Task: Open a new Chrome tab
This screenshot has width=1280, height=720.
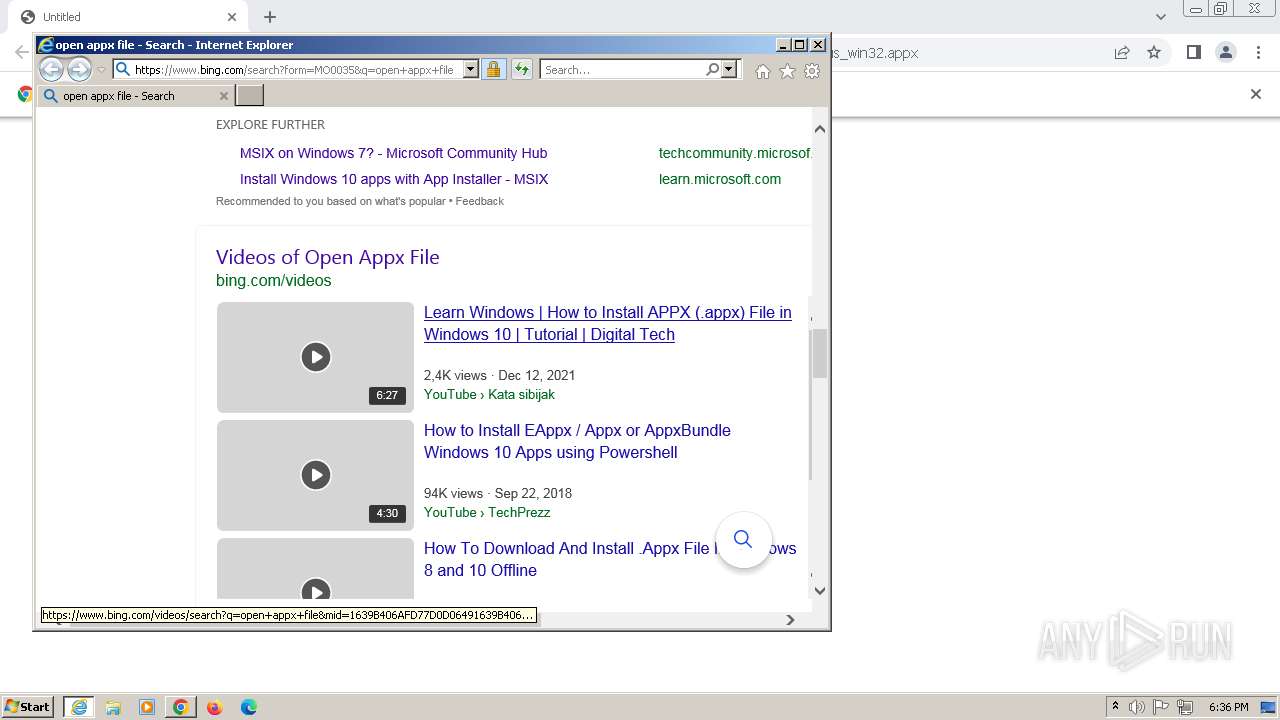Action: (270, 17)
